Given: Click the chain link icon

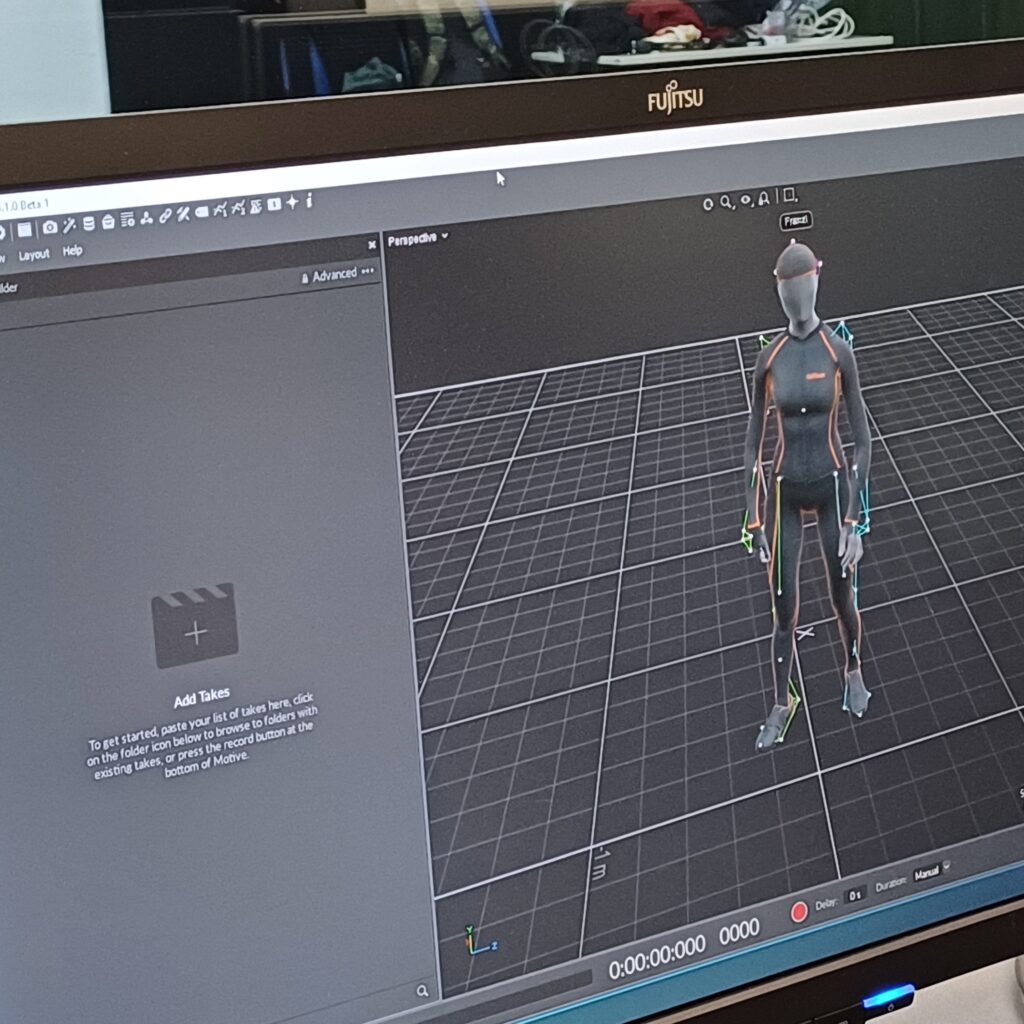Looking at the screenshot, I should coord(165,216).
